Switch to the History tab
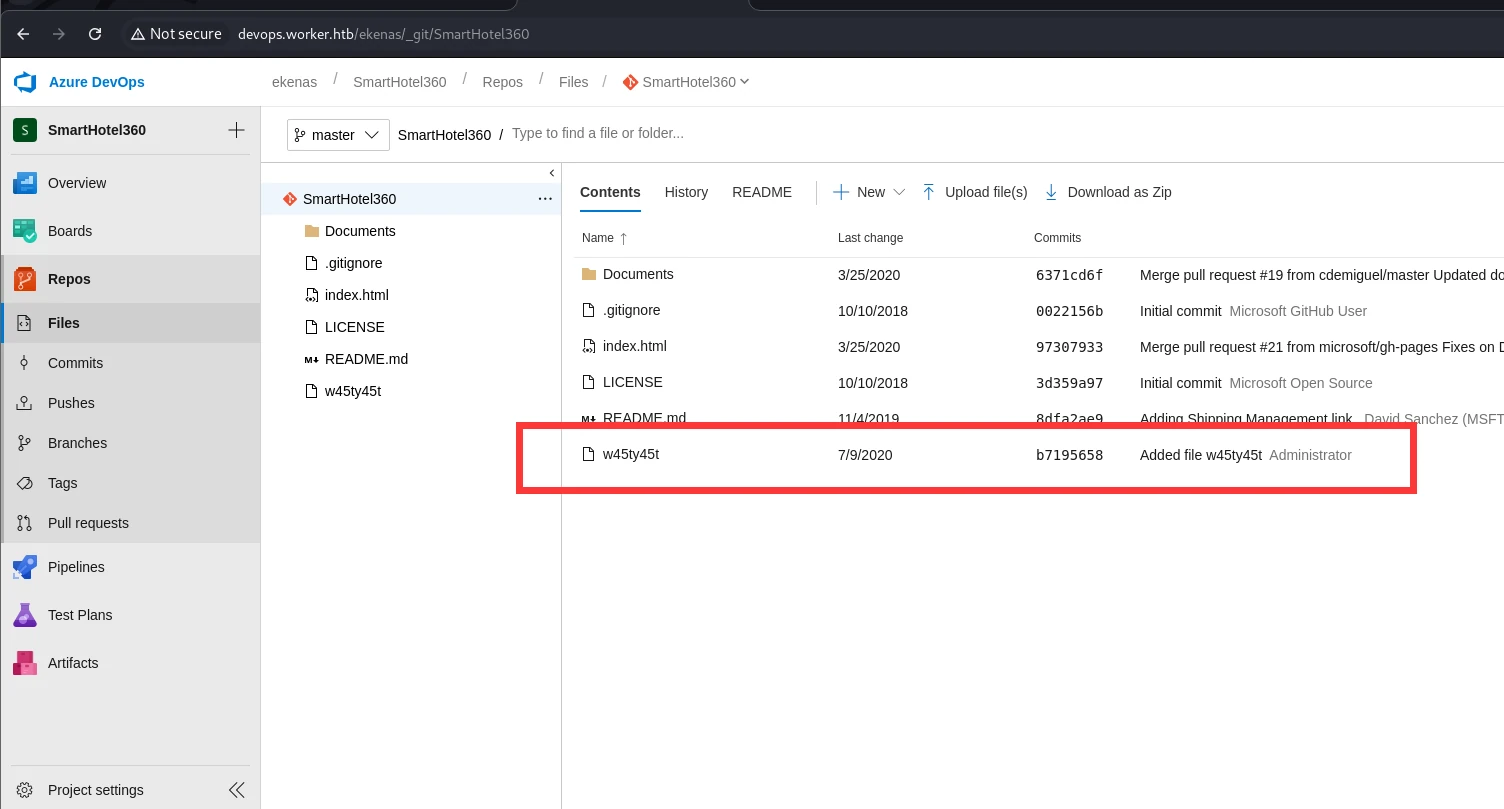 686,192
